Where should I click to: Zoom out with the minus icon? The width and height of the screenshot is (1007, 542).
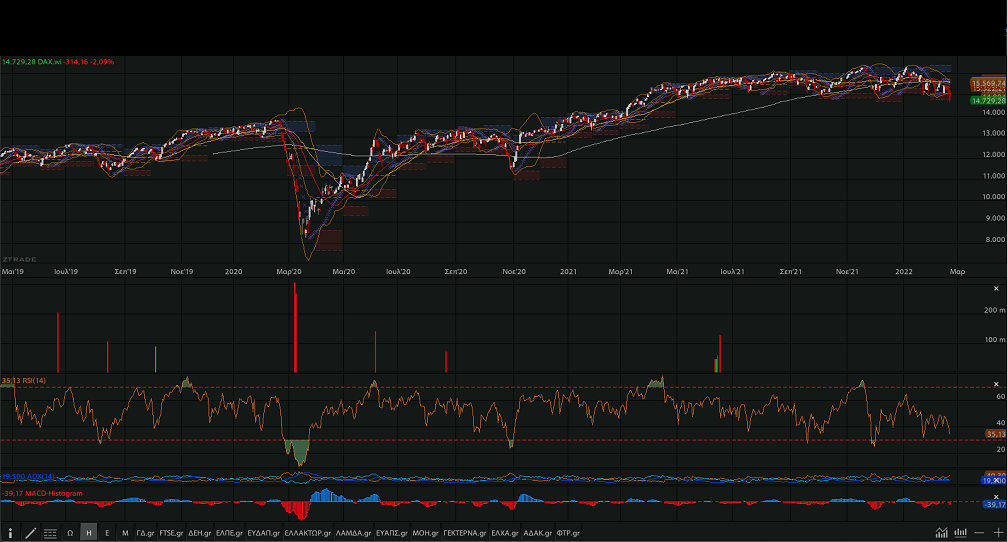[979, 532]
